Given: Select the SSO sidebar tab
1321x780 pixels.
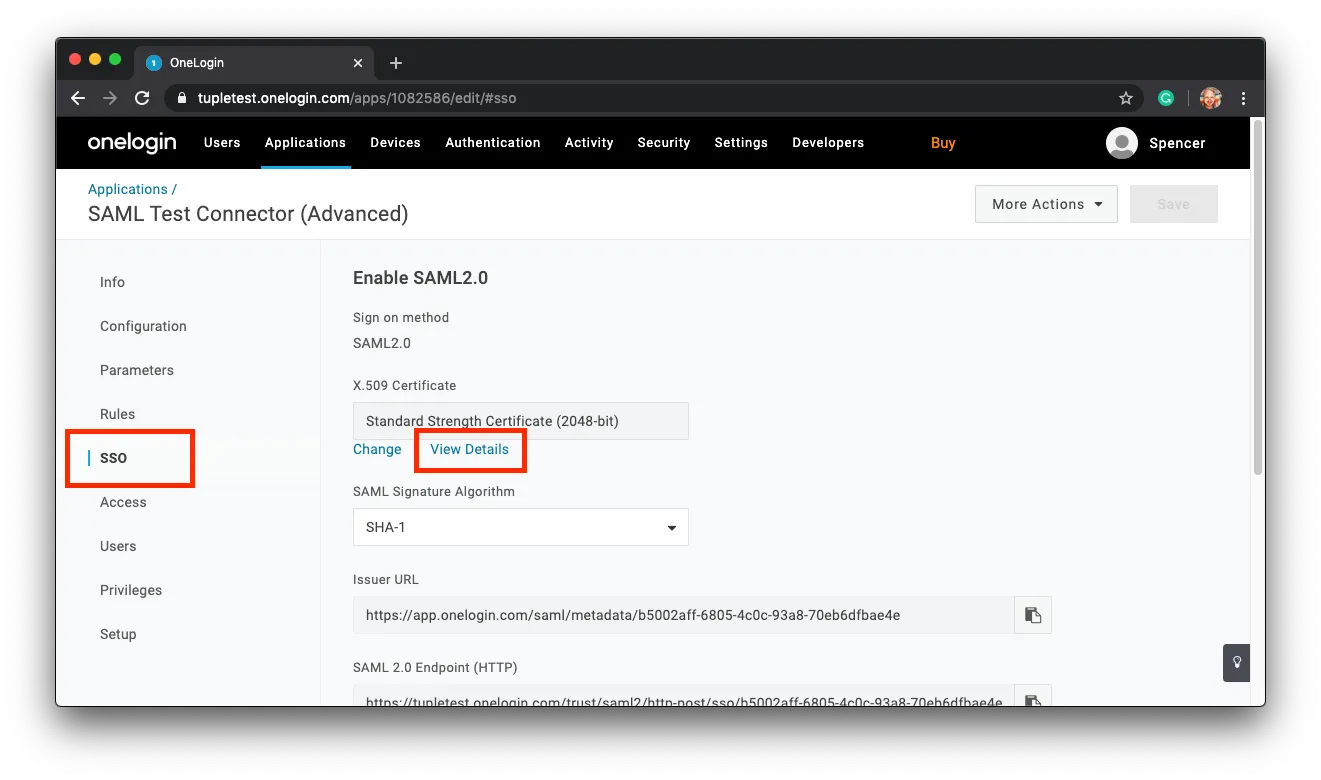Looking at the screenshot, I should pos(114,458).
